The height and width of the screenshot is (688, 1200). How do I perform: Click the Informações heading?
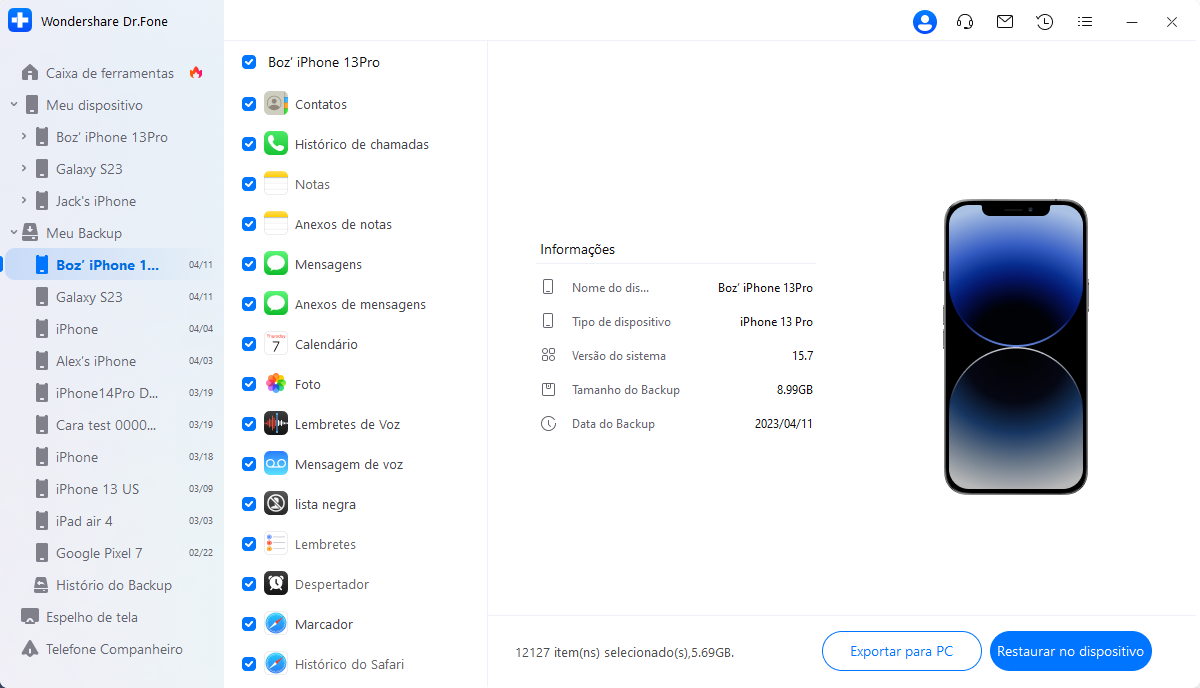coord(578,249)
